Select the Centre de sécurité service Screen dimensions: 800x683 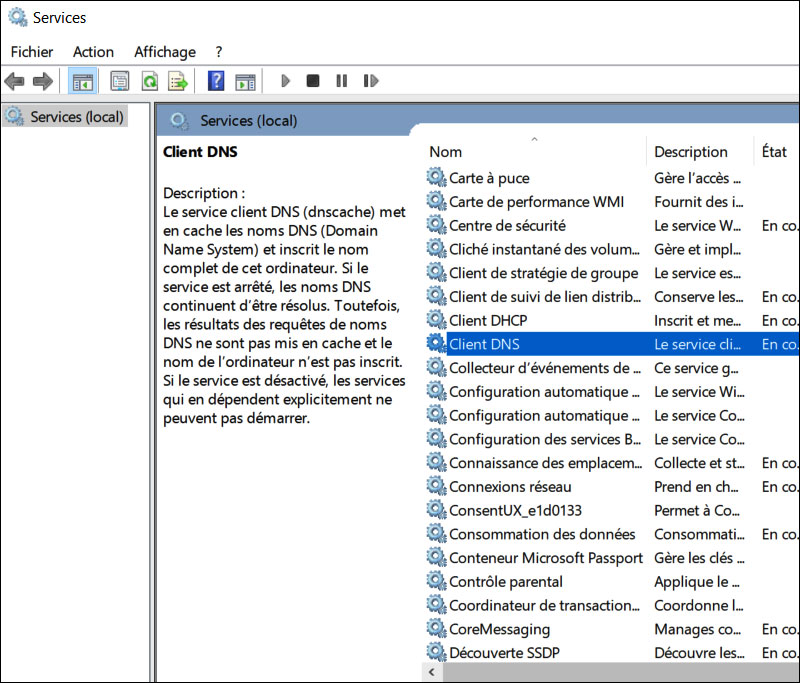point(507,225)
